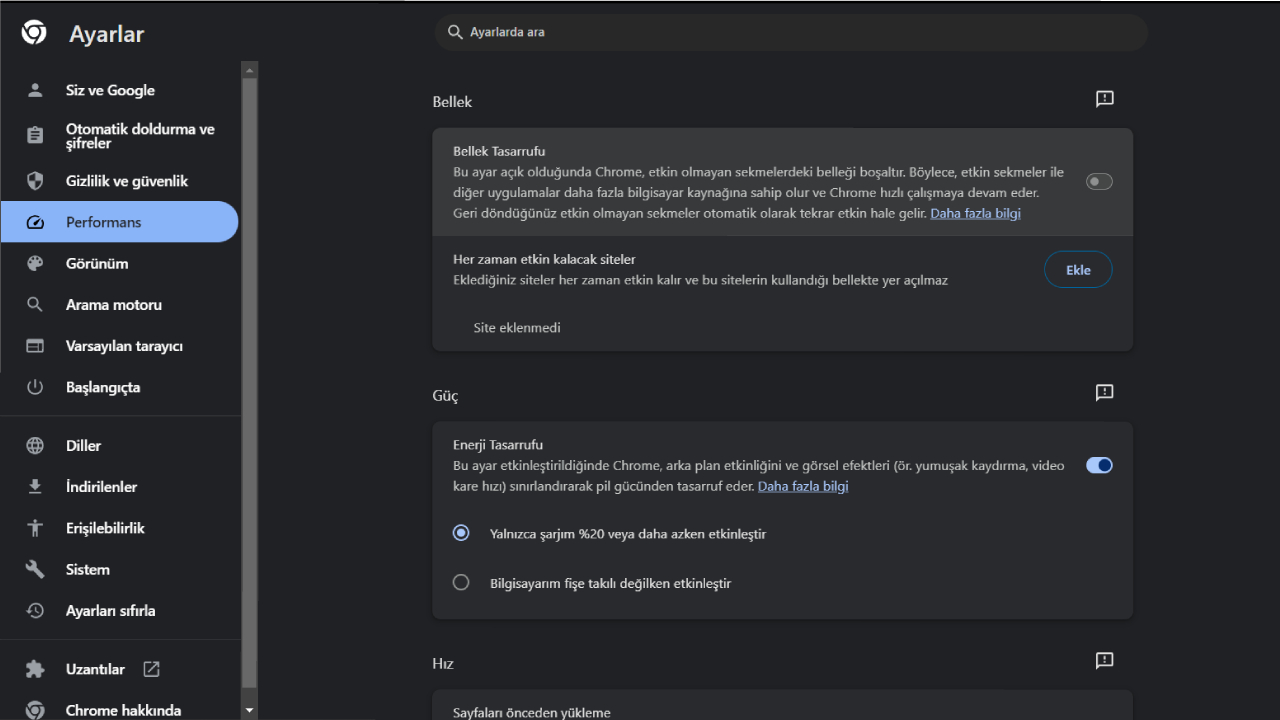Image resolution: width=1280 pixels, height=720 pixels.
Task: Enable the Bellek Tasarrufu toggle
Action: (1099, 181)
